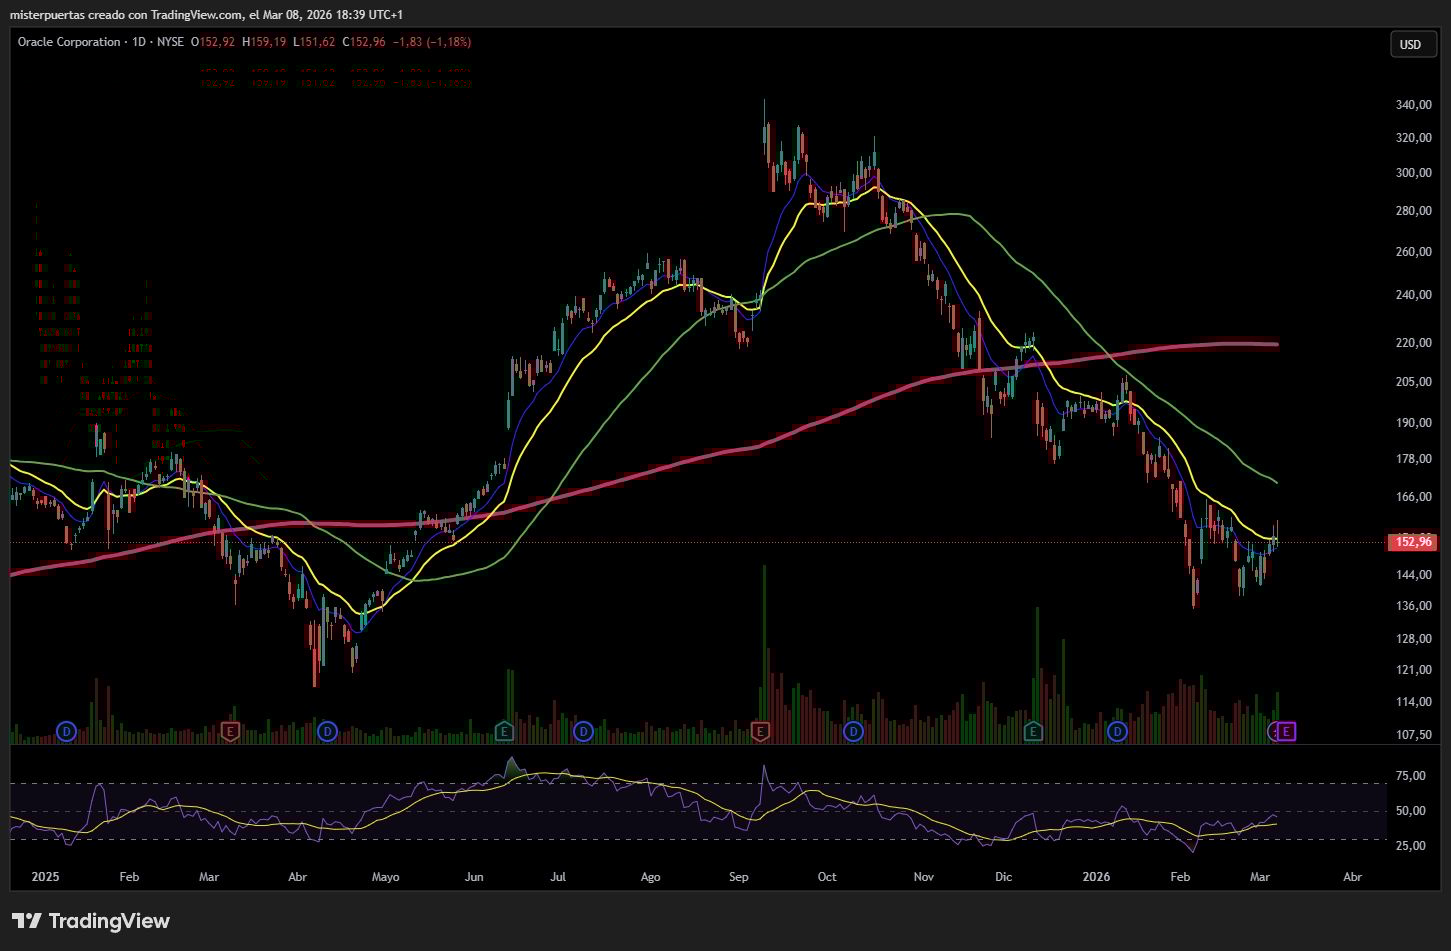
Task: Click the Nov label on the time axis
Action: point(923,877)
